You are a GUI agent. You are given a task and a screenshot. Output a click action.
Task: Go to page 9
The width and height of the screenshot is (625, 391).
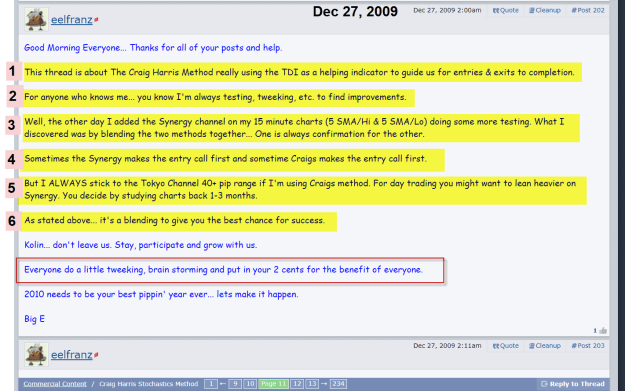235,384
